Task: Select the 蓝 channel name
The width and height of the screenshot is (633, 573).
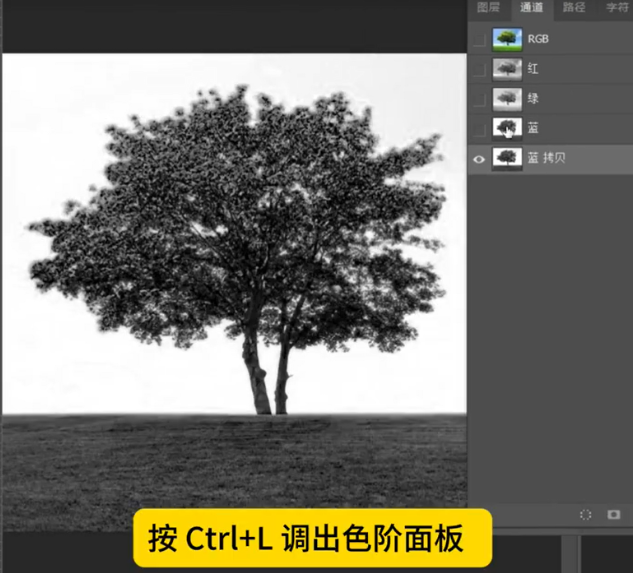Action: (x=533, y=128)
